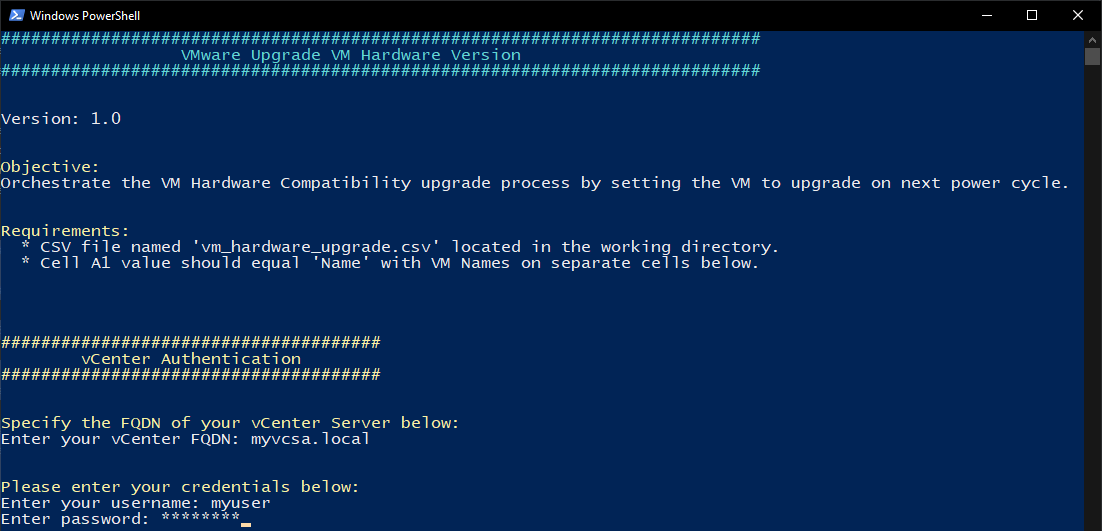Click the scrollbar up arrow

[x=1093, y=37]
